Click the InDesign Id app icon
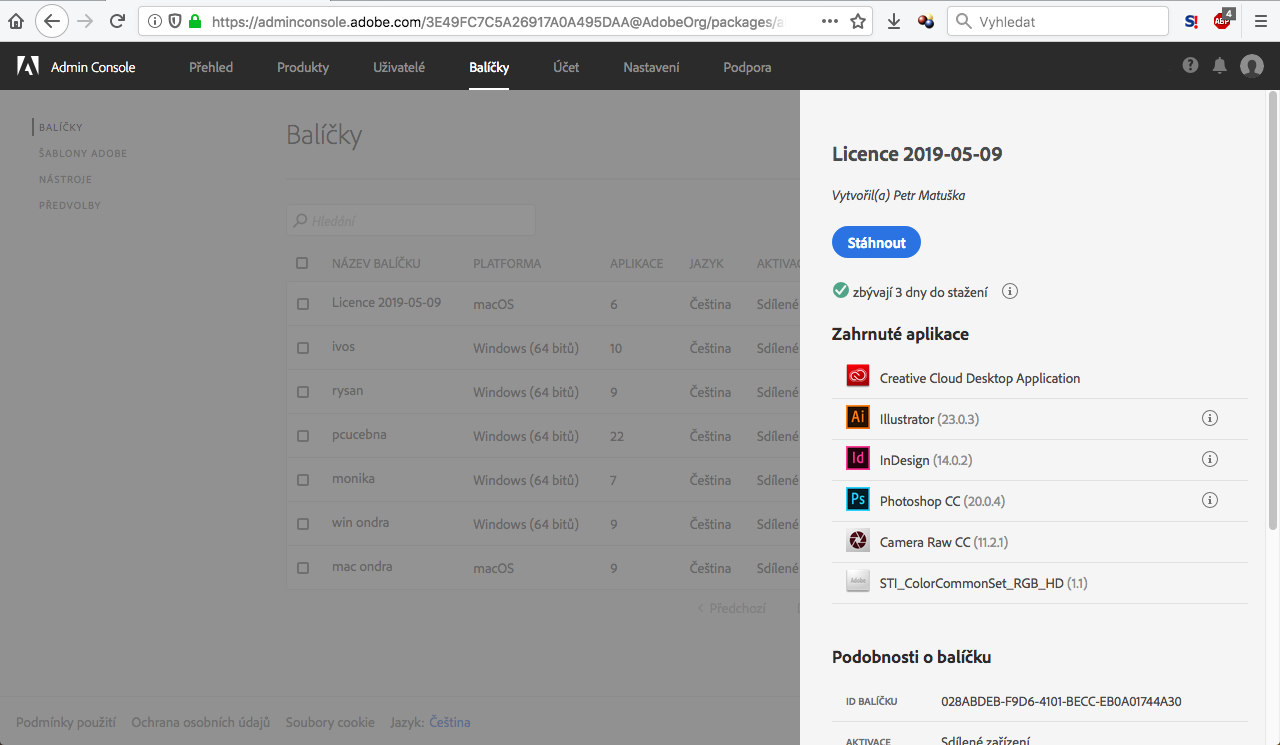1280x745 pixels. point(858,458)
